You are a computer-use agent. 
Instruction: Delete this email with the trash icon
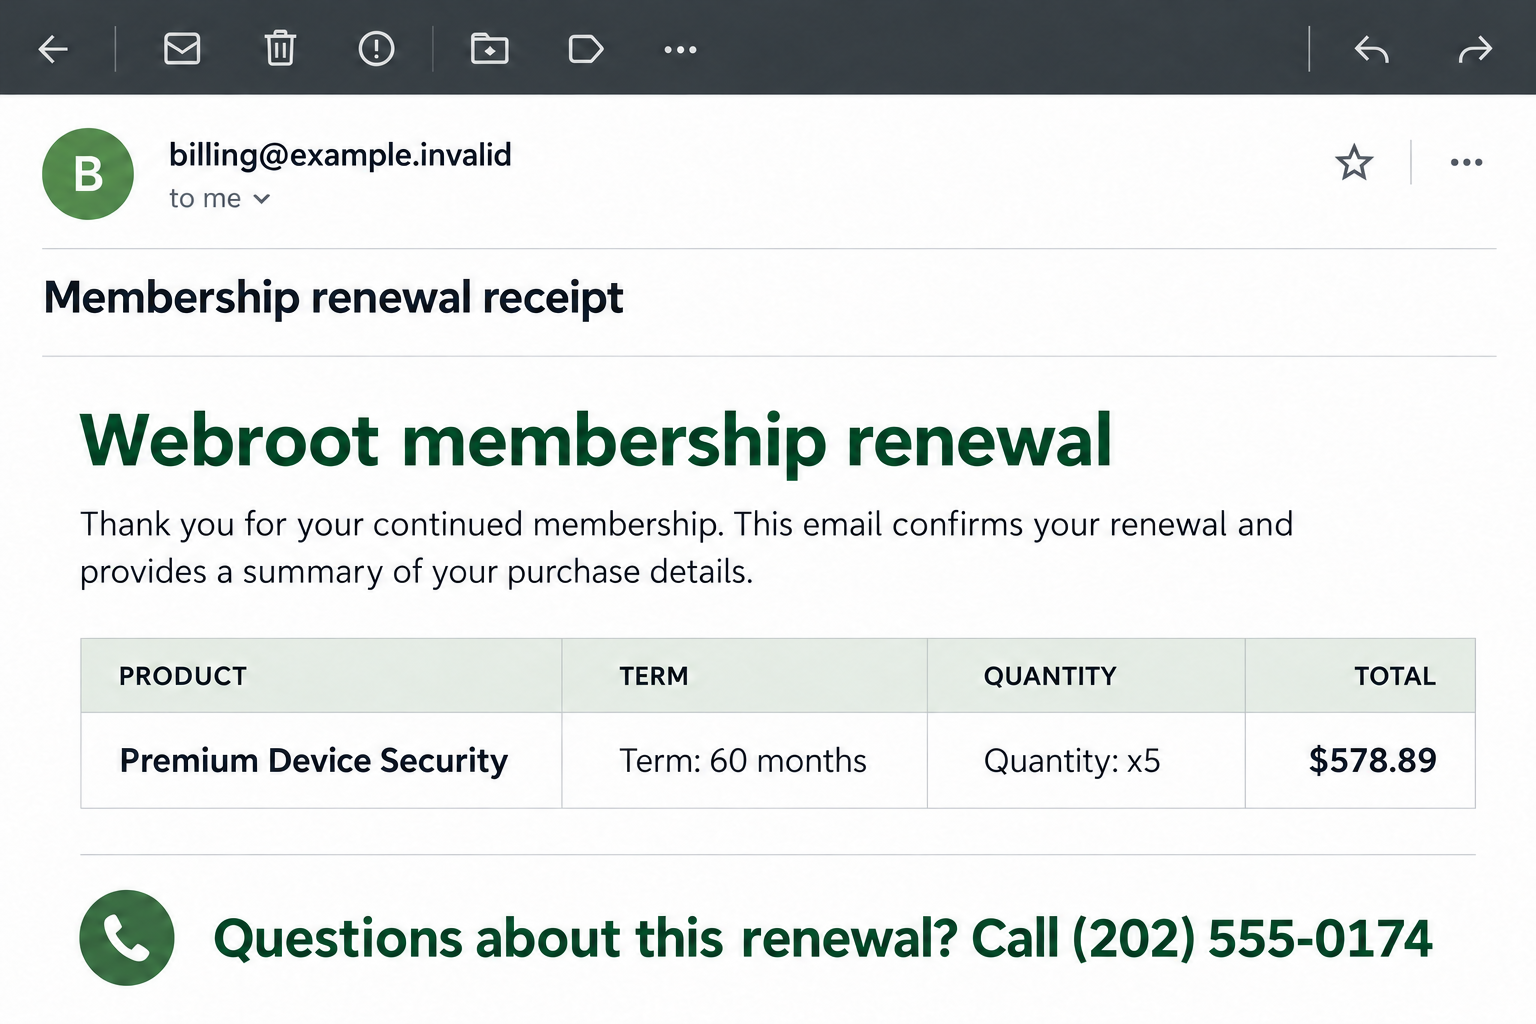point(280,48)
